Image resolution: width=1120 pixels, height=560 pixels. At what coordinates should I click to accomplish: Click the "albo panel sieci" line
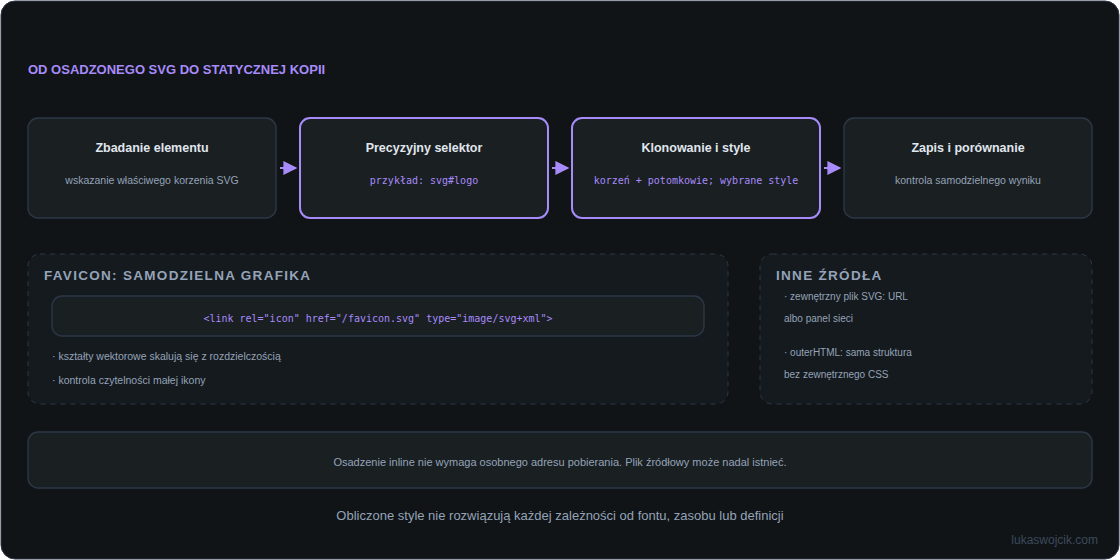click(819, 319)
